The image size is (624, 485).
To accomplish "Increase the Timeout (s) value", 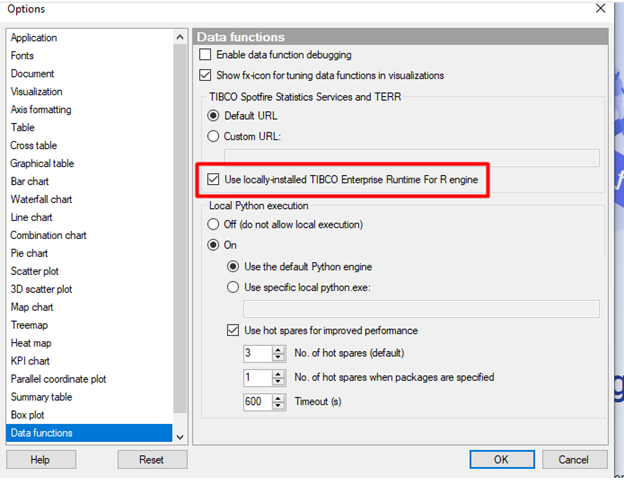I will (x=279, y=398).
